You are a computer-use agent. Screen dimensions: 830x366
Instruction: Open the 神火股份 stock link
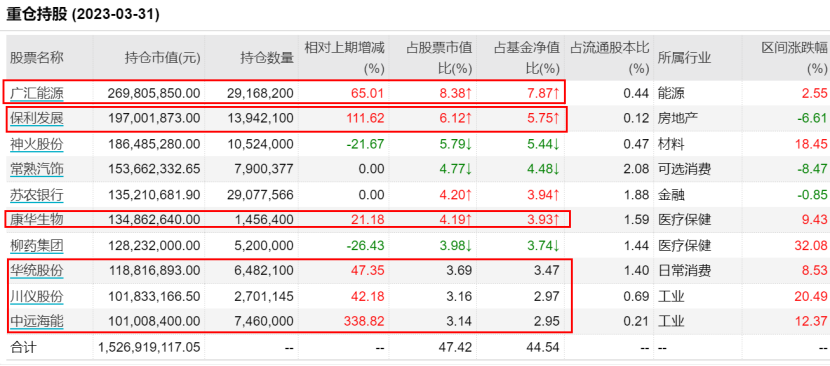click(37, 144)
